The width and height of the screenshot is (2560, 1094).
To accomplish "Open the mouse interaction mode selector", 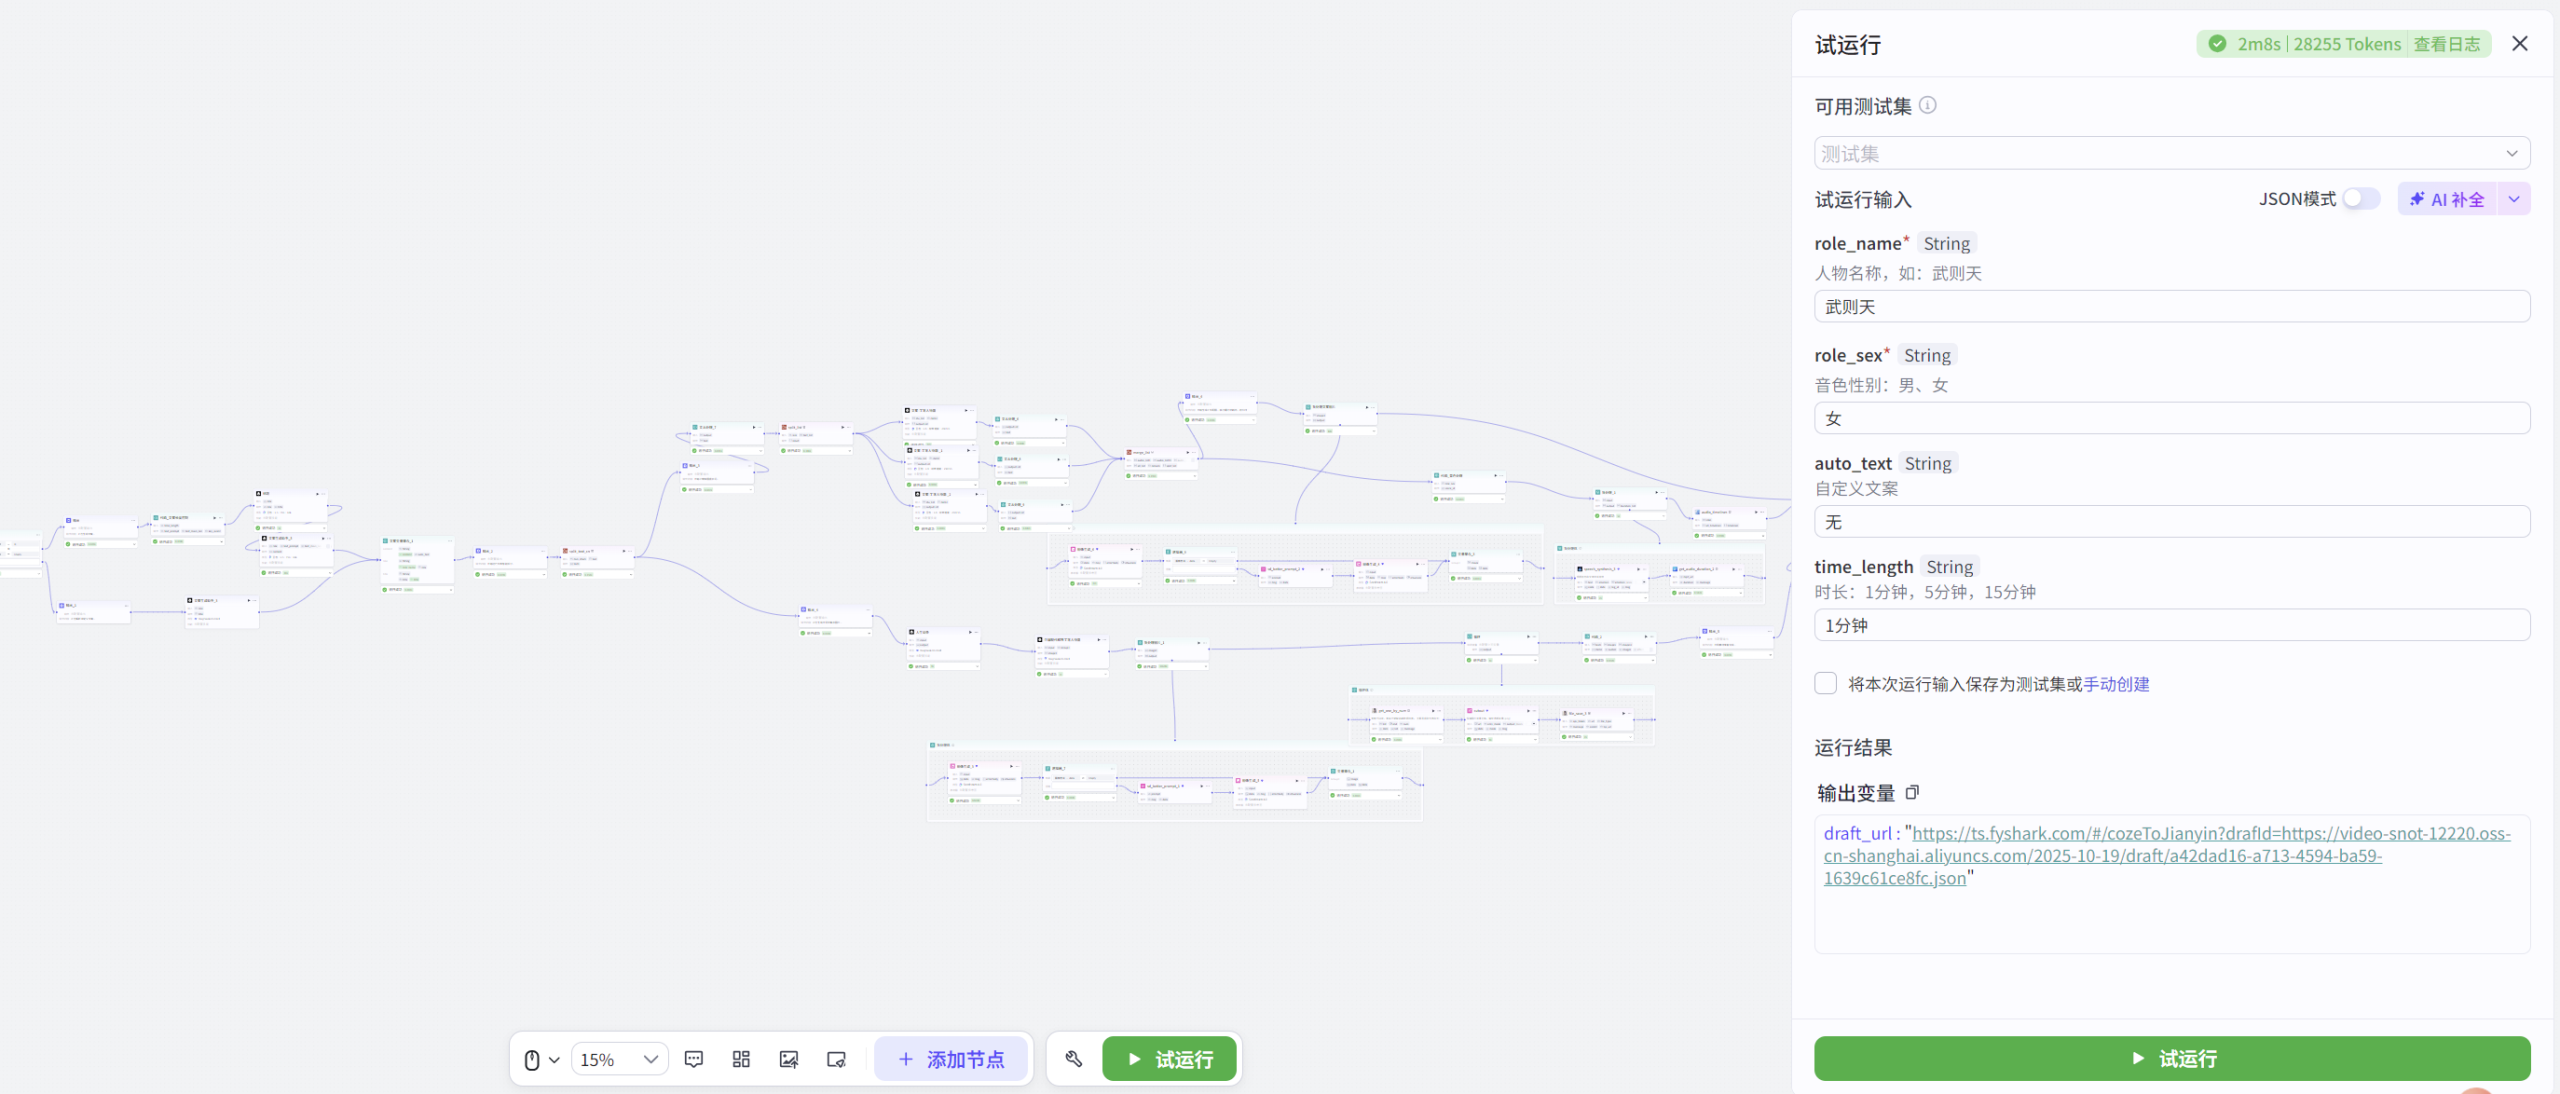I will (541, 1059).
